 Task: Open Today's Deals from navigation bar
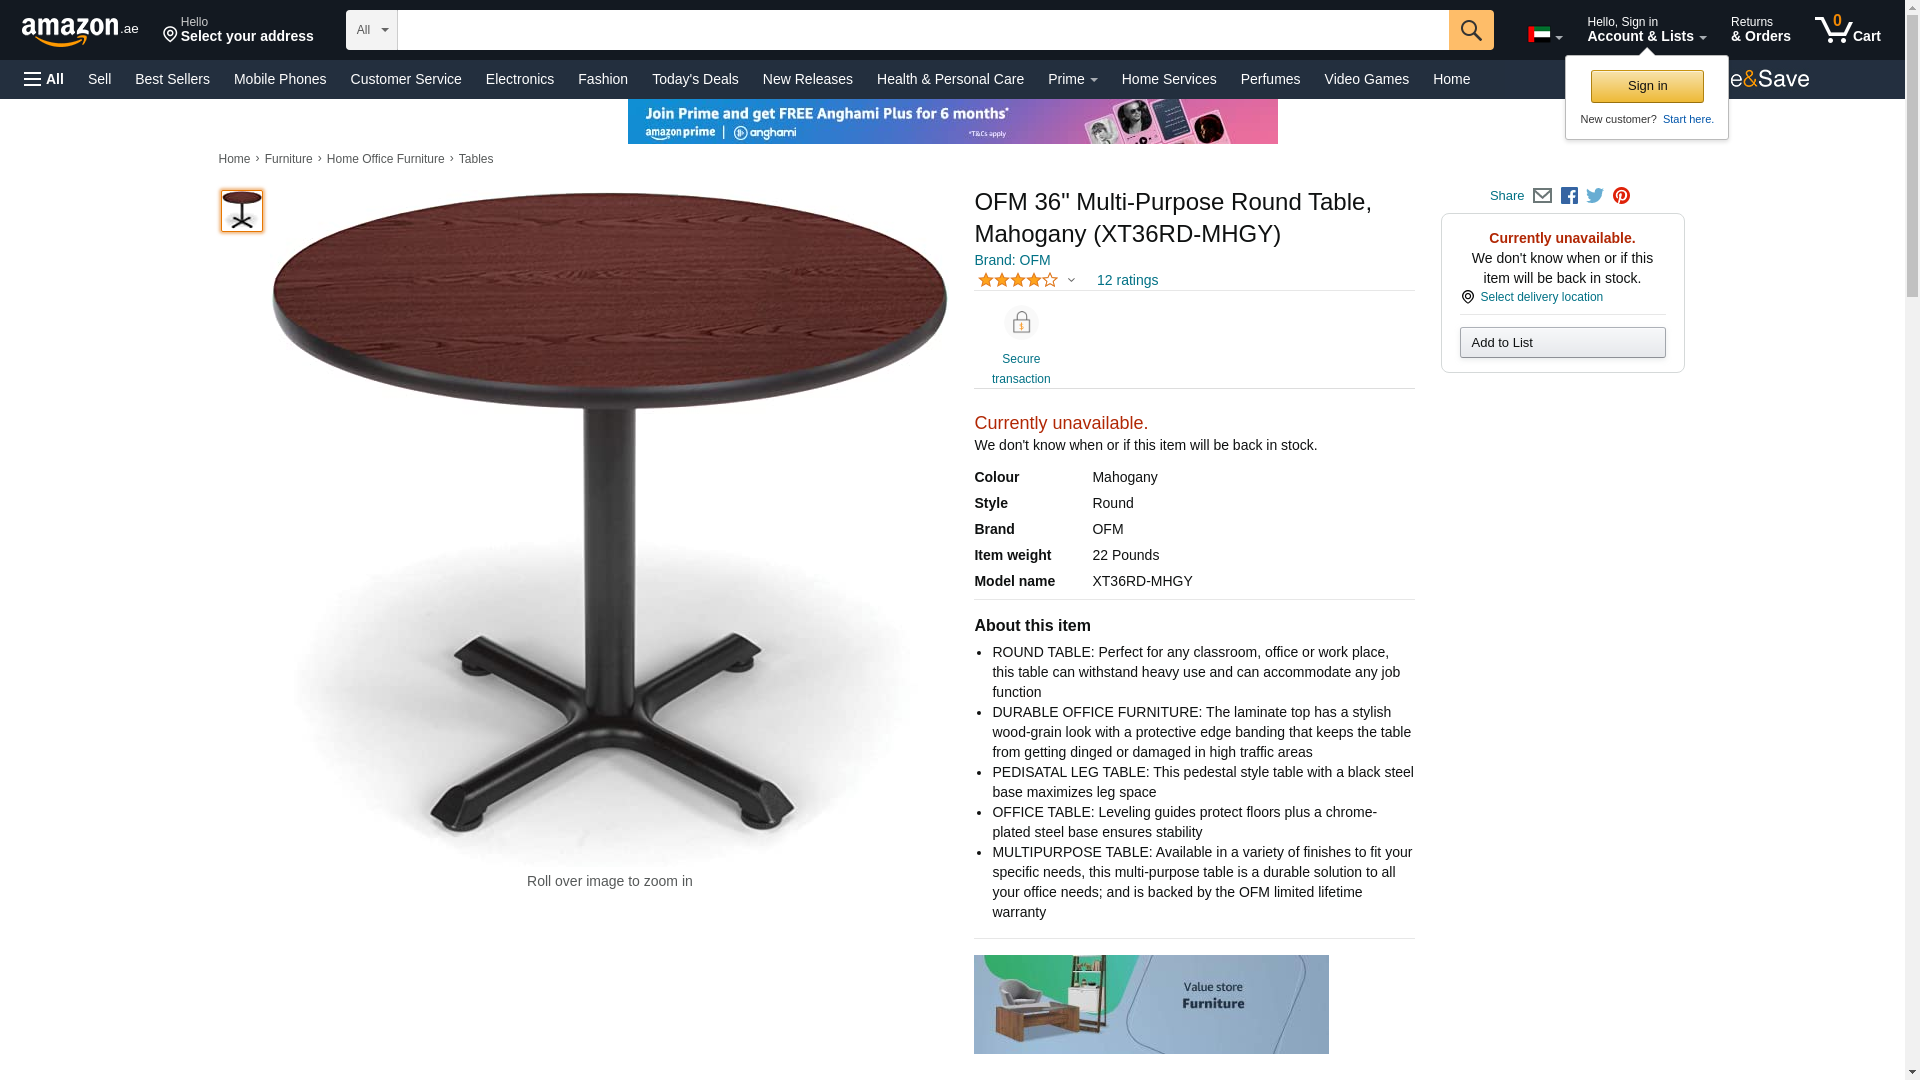click(695, 79)
